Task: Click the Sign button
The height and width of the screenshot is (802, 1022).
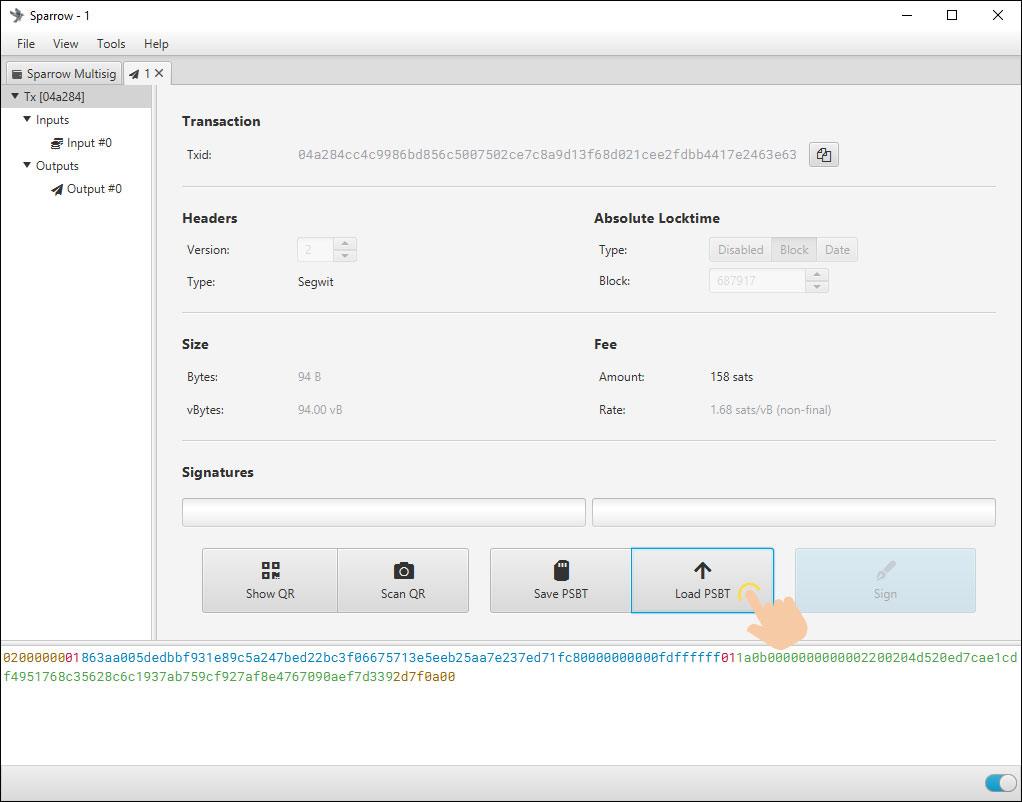Action: point(885,580)
